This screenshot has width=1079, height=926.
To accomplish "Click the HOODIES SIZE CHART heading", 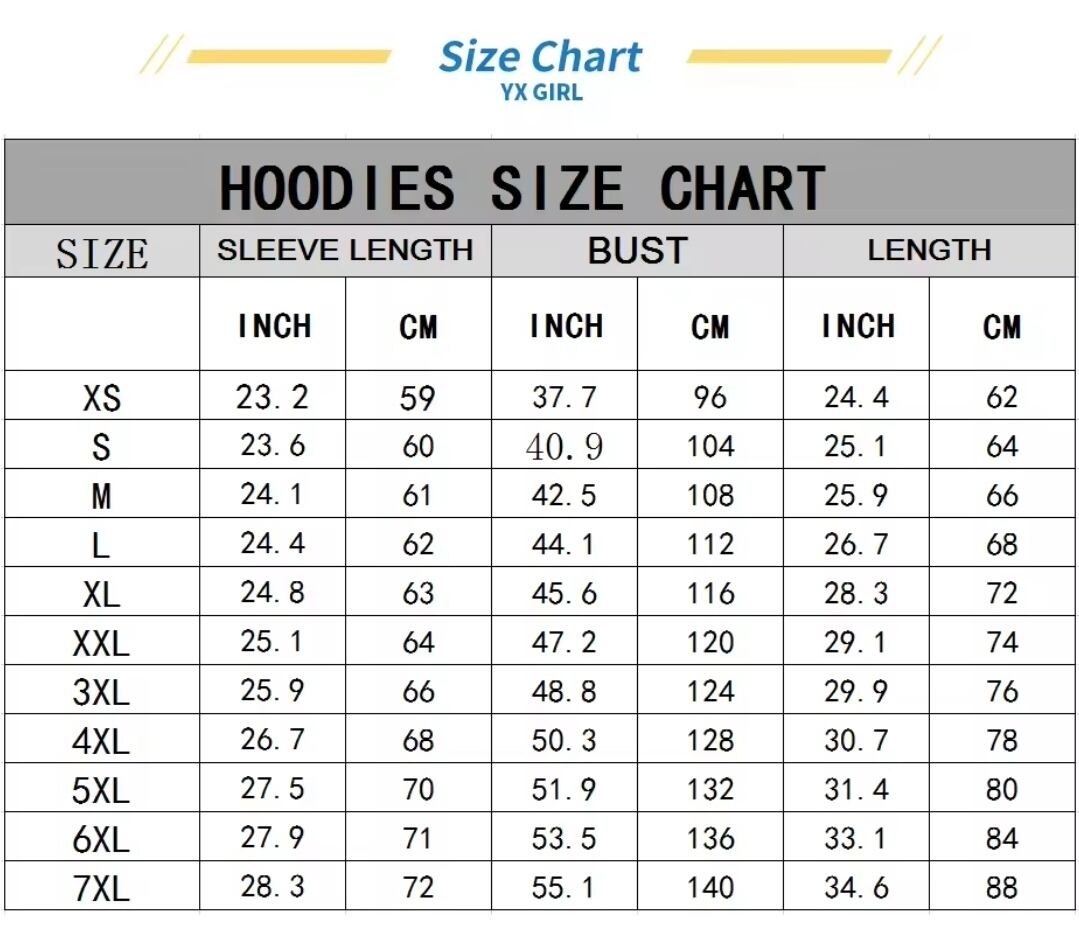I will click(522, 187).
